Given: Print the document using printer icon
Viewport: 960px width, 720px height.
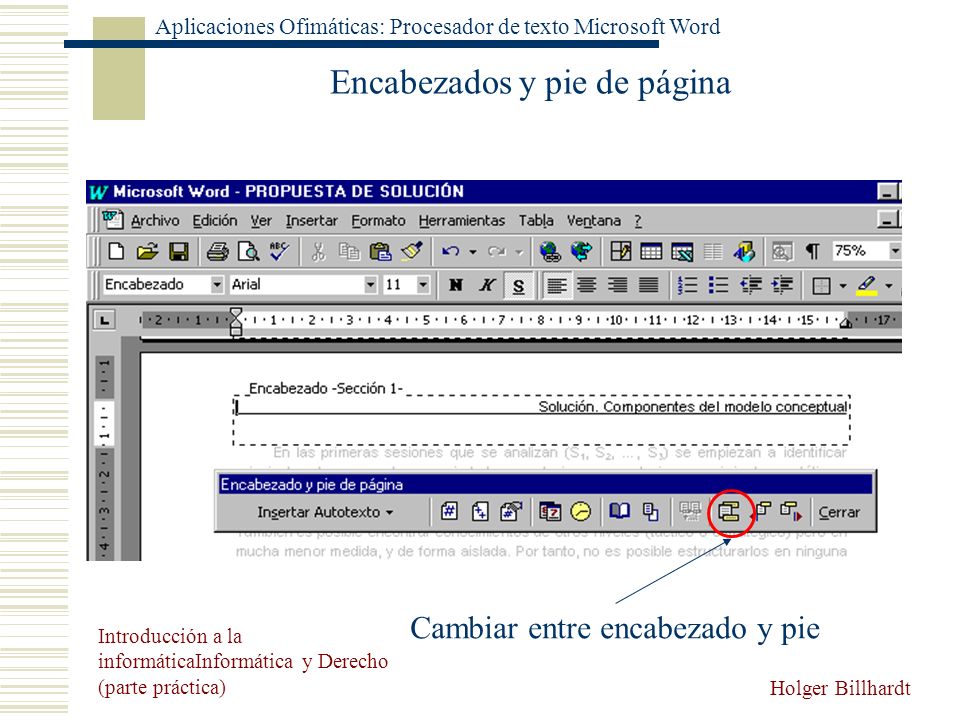Looking at the screenshot, I should (217, 252).
